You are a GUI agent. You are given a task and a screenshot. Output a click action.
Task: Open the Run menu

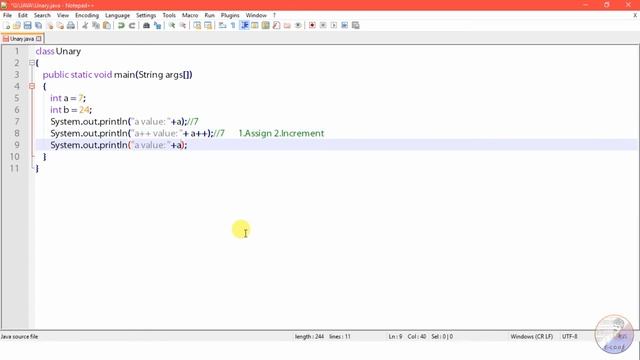point(209,15)
